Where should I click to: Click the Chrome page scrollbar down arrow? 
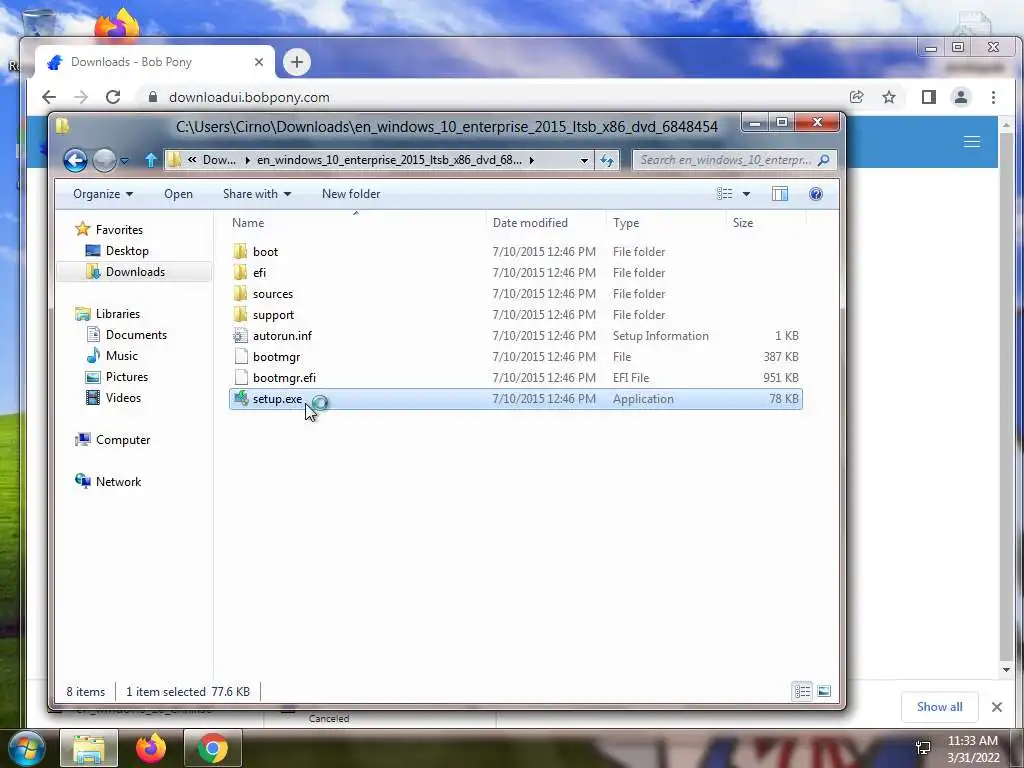click(1006, 670)
